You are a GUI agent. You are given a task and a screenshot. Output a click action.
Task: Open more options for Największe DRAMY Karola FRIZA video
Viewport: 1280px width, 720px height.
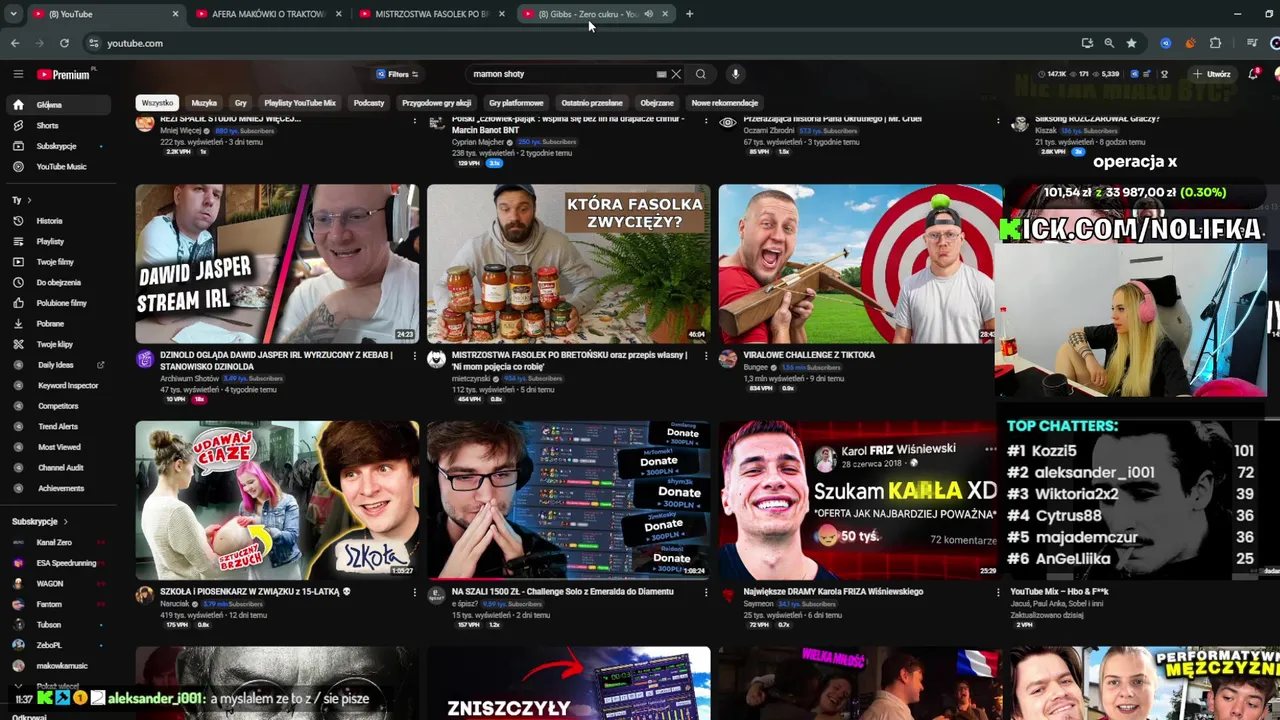coord(997,592)
